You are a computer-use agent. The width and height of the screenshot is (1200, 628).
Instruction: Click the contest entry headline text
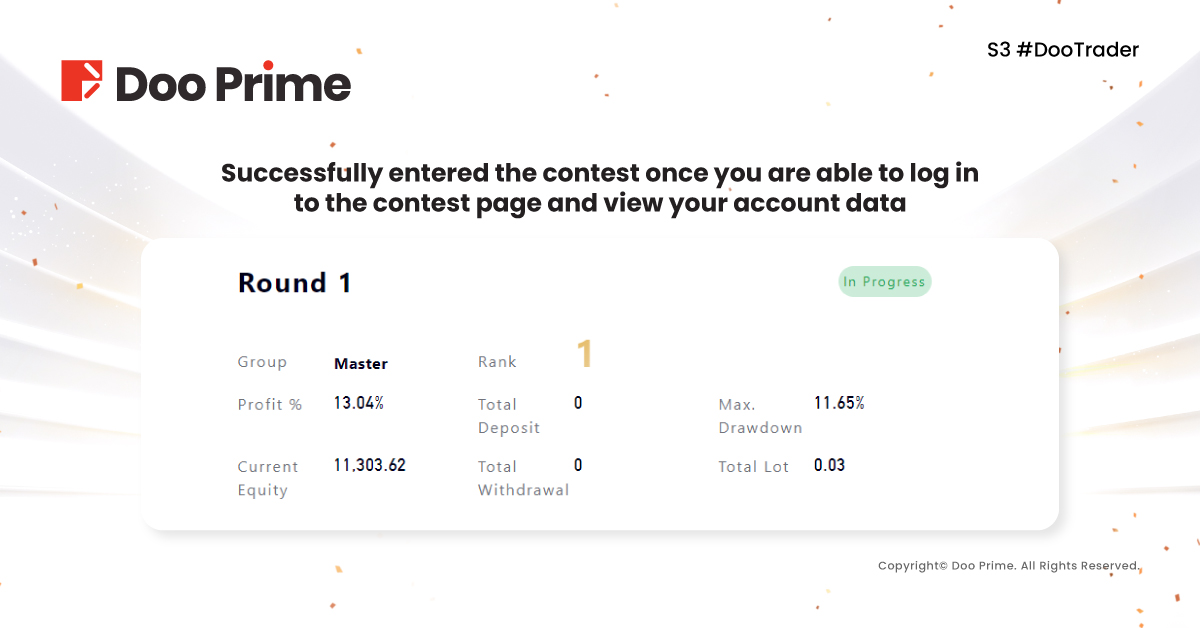[x=600, y=188]
